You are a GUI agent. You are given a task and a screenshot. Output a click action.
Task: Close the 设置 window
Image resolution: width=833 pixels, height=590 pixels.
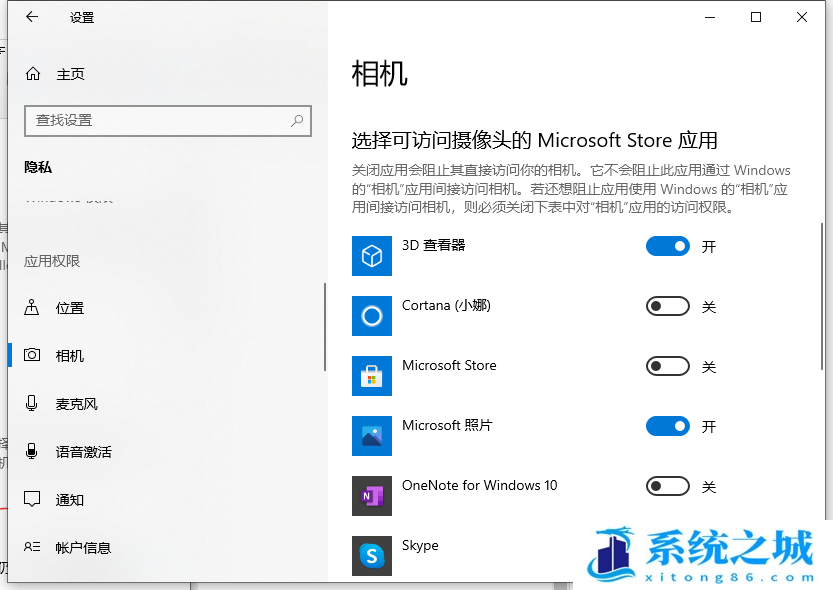(x=802, y=18)
